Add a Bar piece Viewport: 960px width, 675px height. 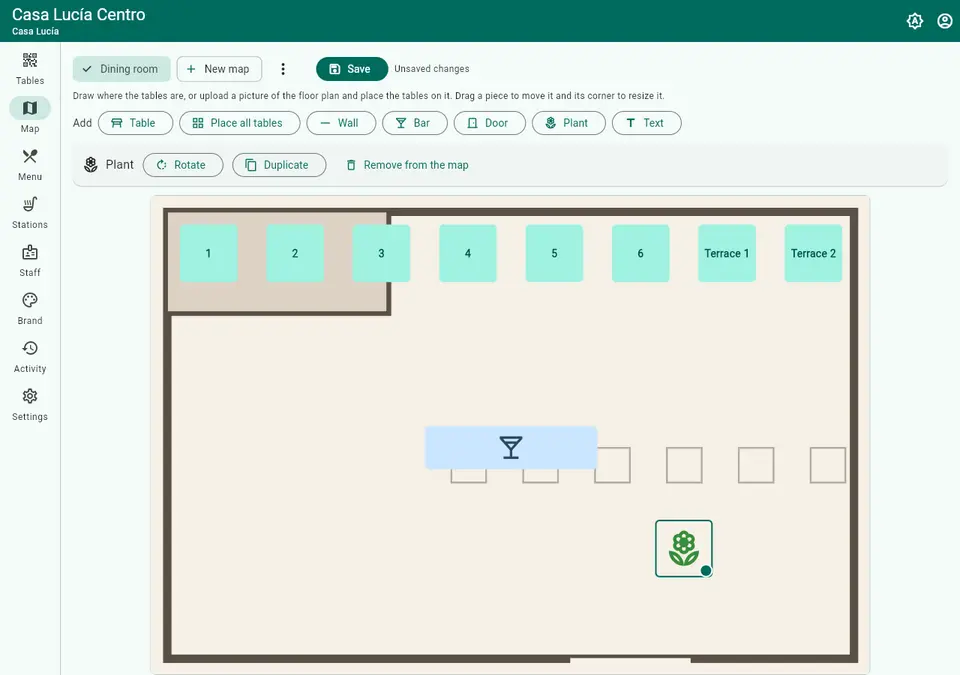tap(414, 123)
